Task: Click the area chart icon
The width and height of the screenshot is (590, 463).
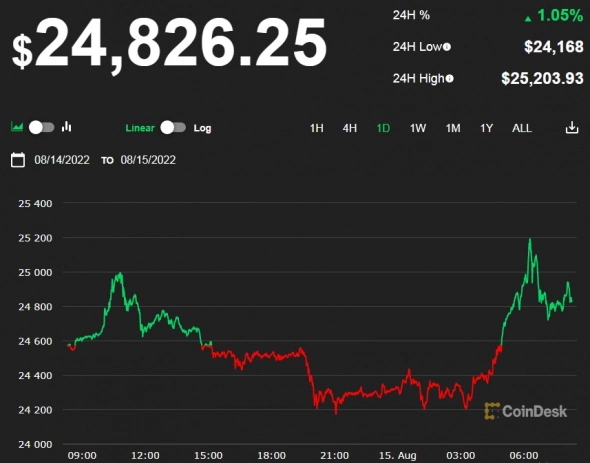Action: [17, 126]
